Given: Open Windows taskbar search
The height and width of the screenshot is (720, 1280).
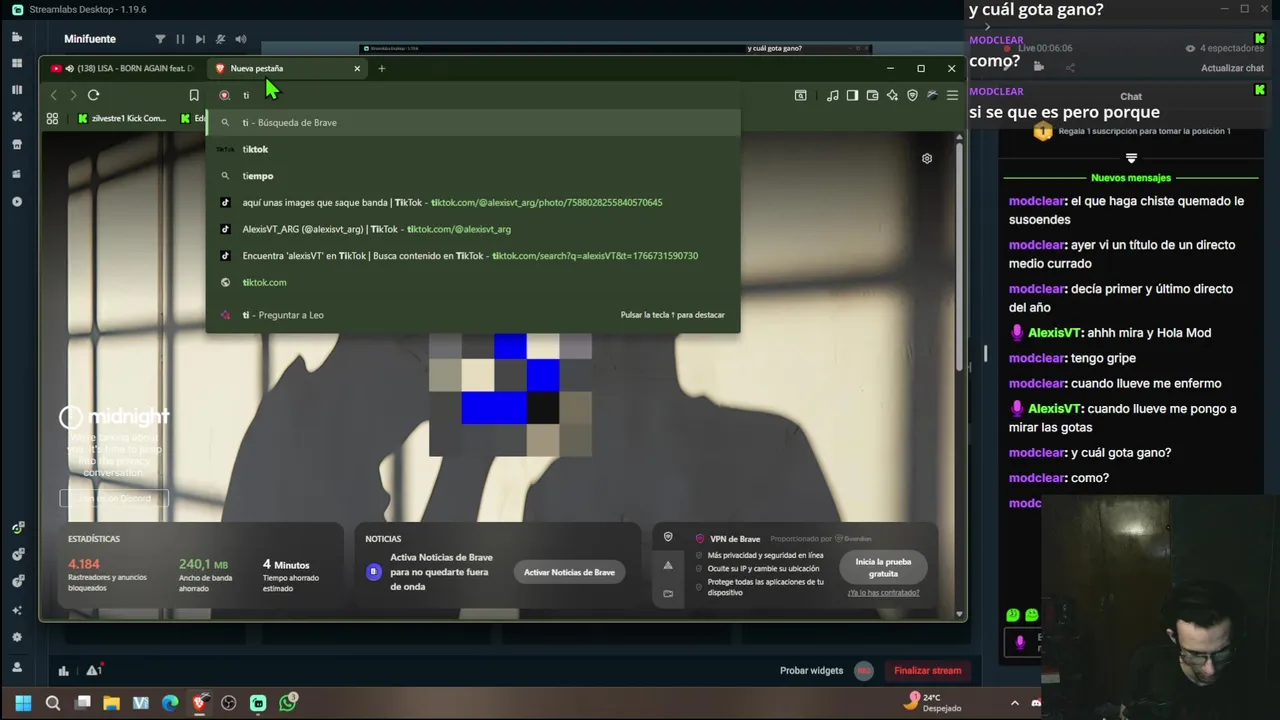Looking at the screenshot, I should (53, 703).
